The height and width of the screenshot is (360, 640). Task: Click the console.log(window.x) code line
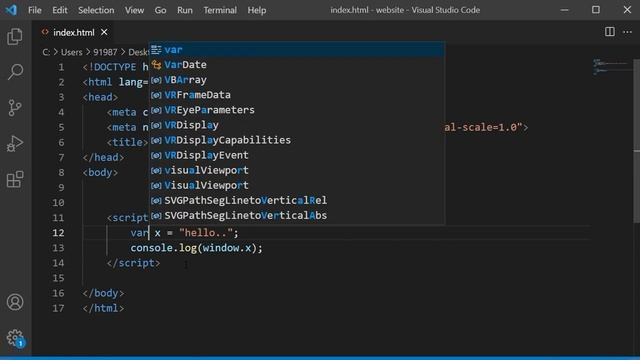pos(196,248)
